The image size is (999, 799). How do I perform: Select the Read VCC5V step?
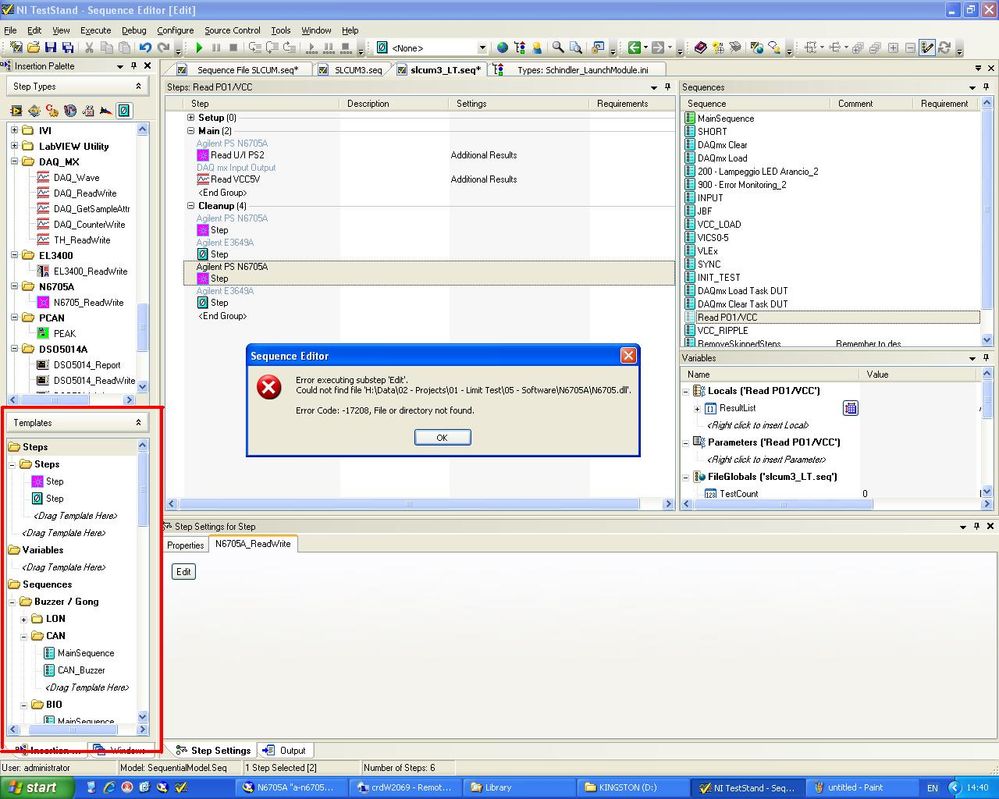pyautogui.click(x=235, y=180)
